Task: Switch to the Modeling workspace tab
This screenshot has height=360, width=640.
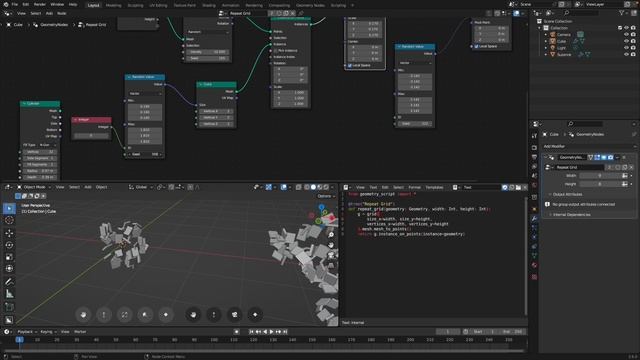Action: (113, 5)
